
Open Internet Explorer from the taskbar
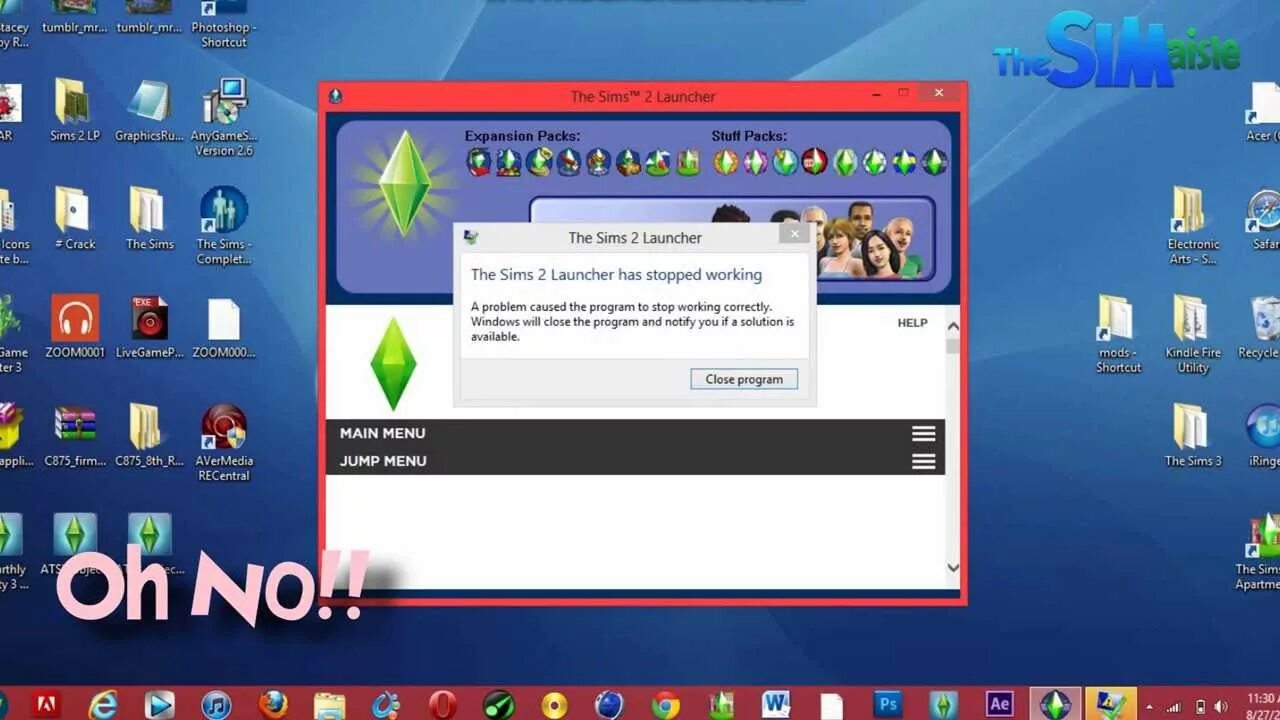click(103, 704)
